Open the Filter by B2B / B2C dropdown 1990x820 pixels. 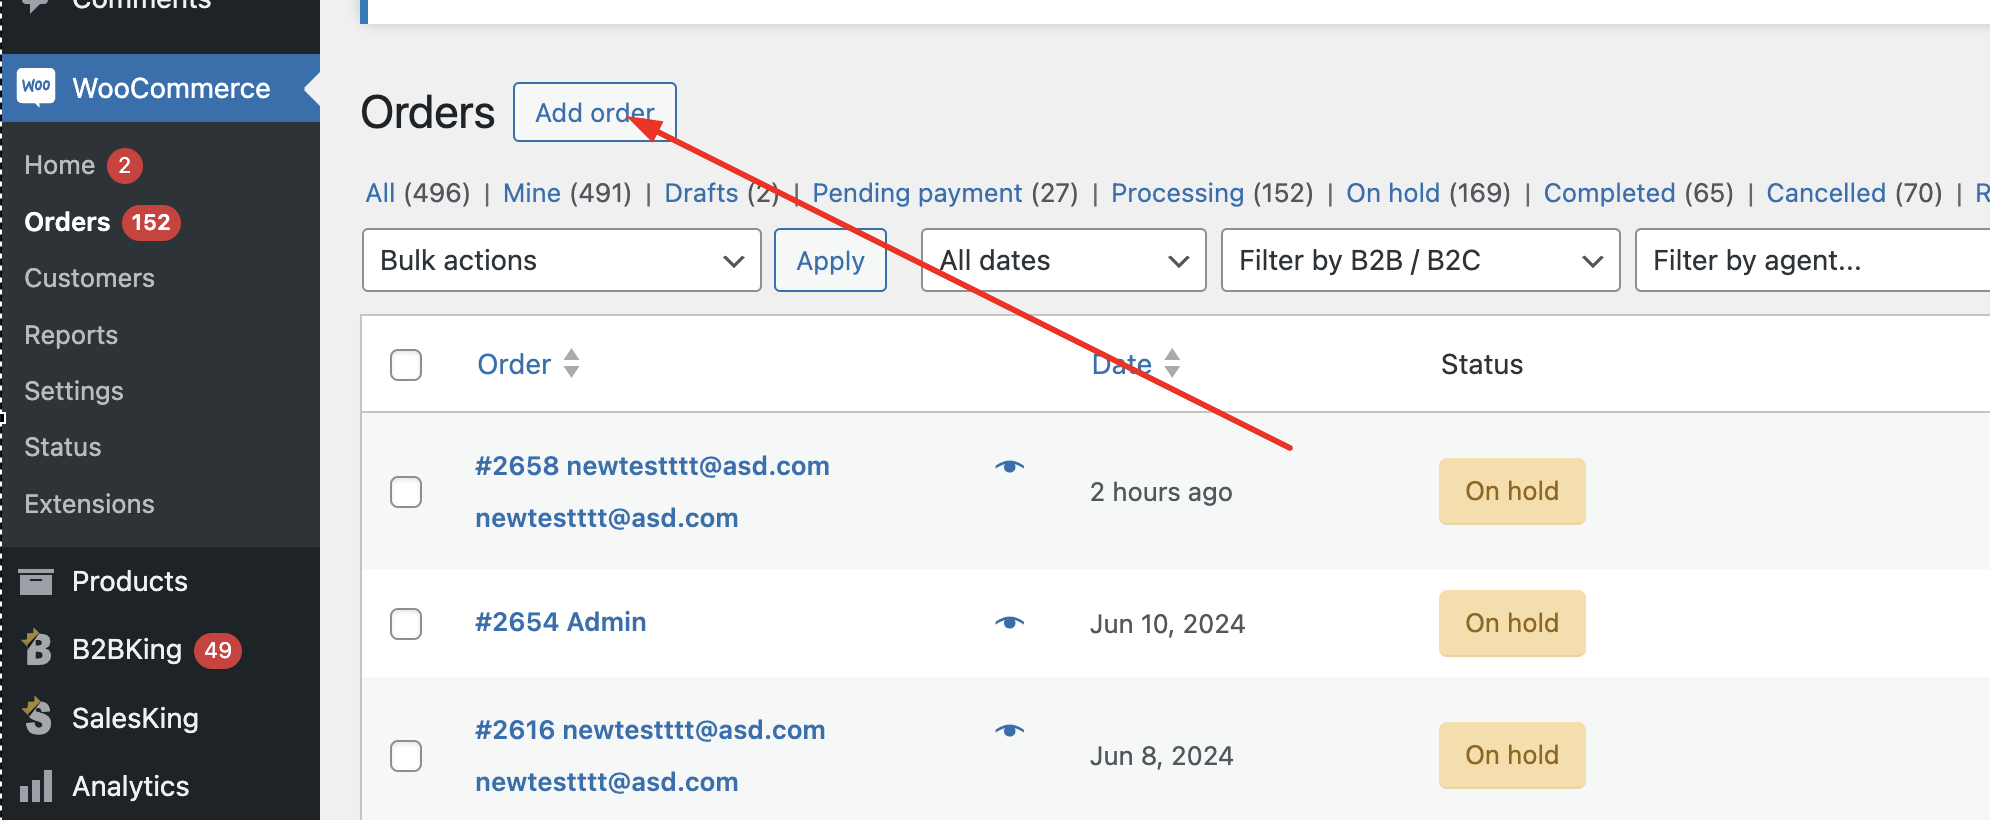click(x=1421, y=260)
